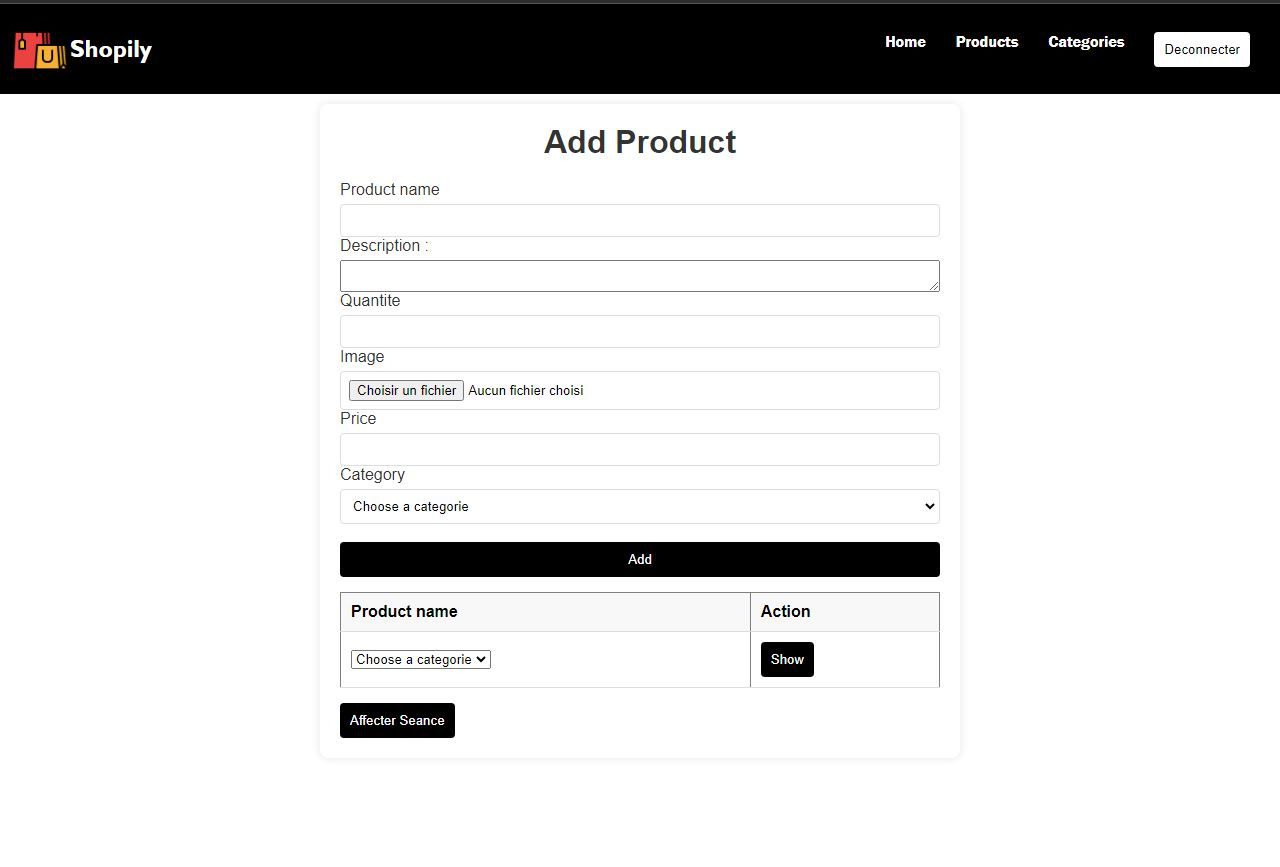Focus the Product name input field
The image size is (1280, 867).
tap(640, 221)
